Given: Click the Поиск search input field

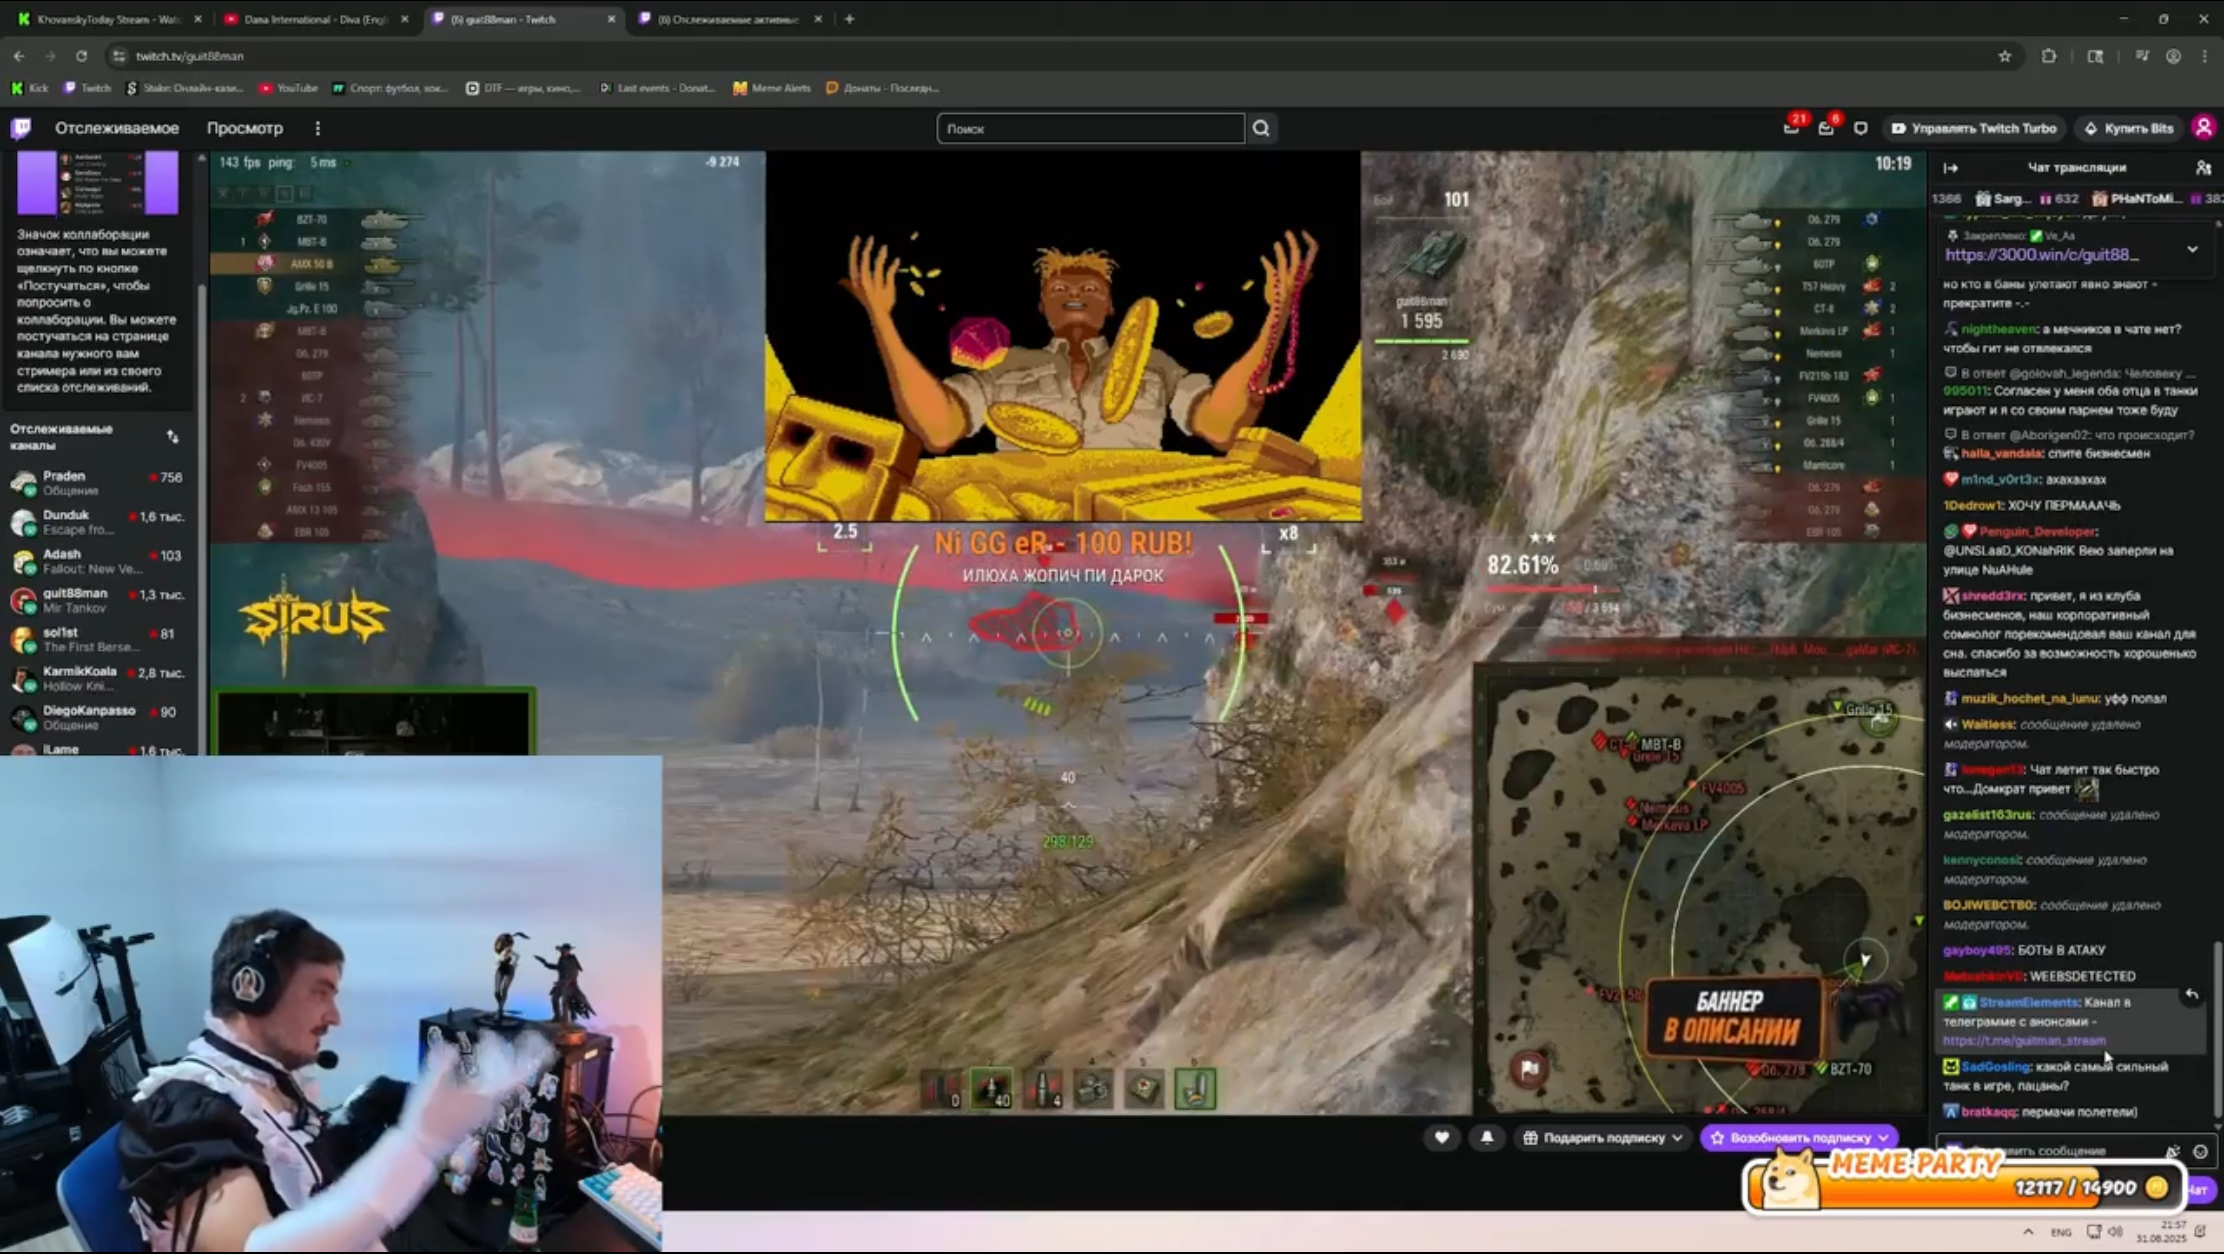Looking at the screenshot, I should (1090, 128).
